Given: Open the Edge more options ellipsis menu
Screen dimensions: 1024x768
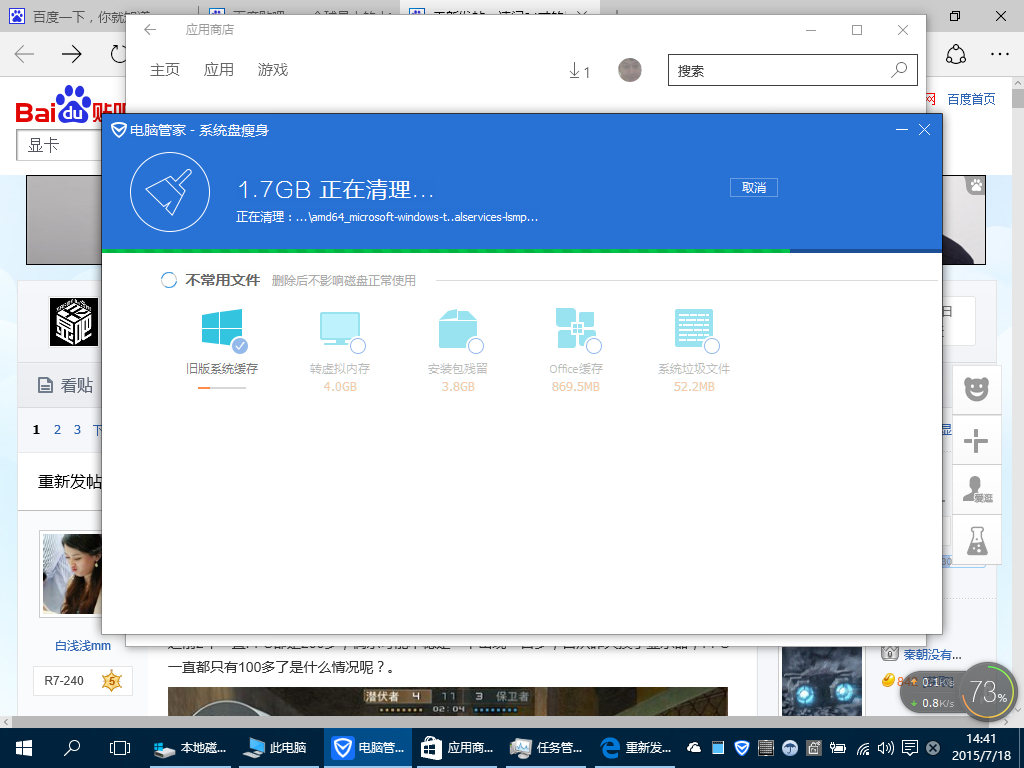Looking at the screenshot, I should point(1000,54).
